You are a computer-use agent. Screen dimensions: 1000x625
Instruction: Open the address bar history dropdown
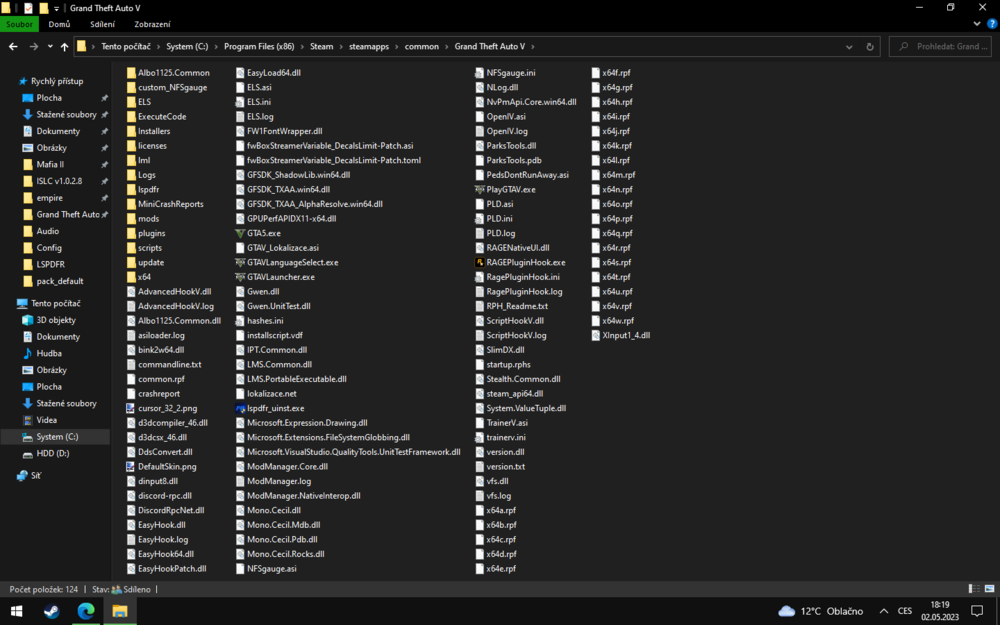click(849, 47)
